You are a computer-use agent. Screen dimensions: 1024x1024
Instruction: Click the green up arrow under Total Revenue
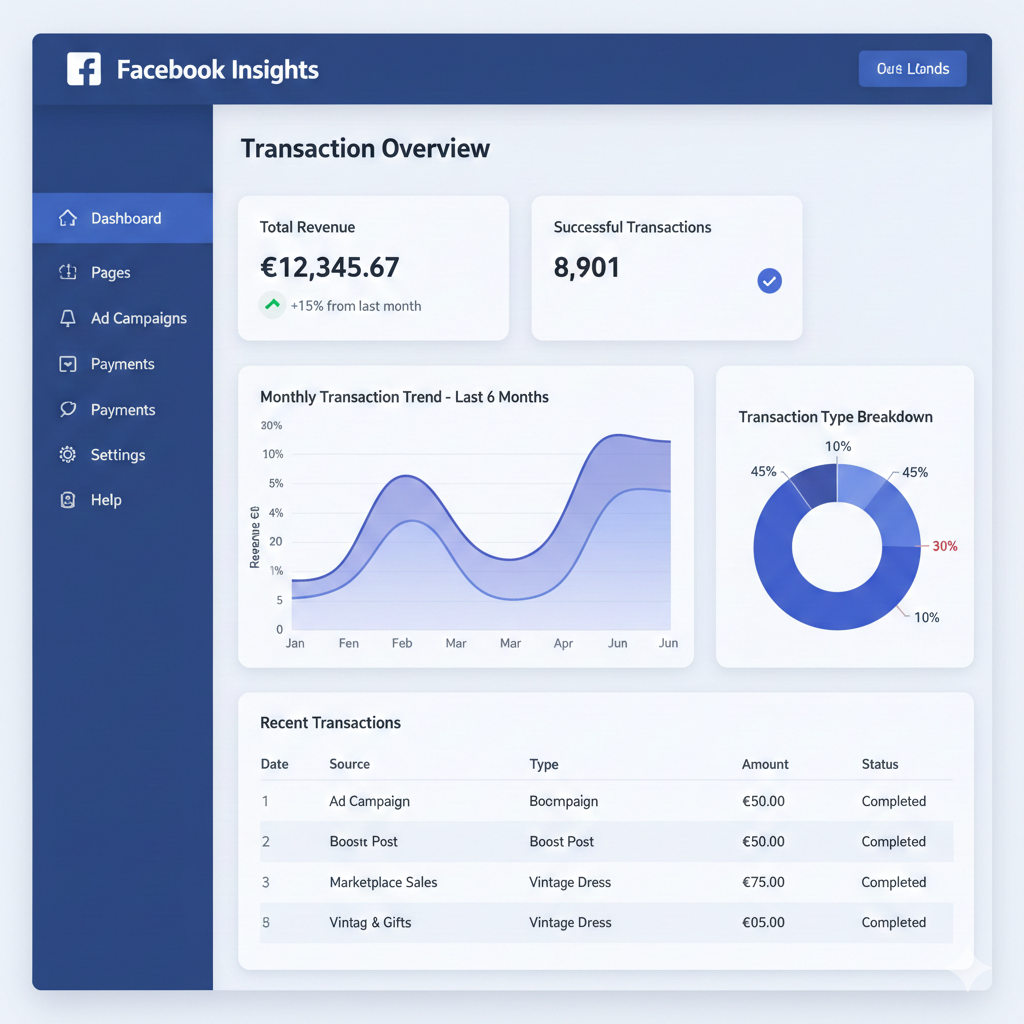coord(272,305)
